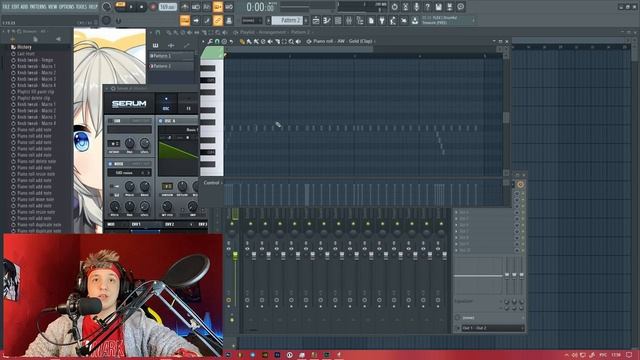Open the global snap selector dropdown
640x360 pixels.
(252, 20)
